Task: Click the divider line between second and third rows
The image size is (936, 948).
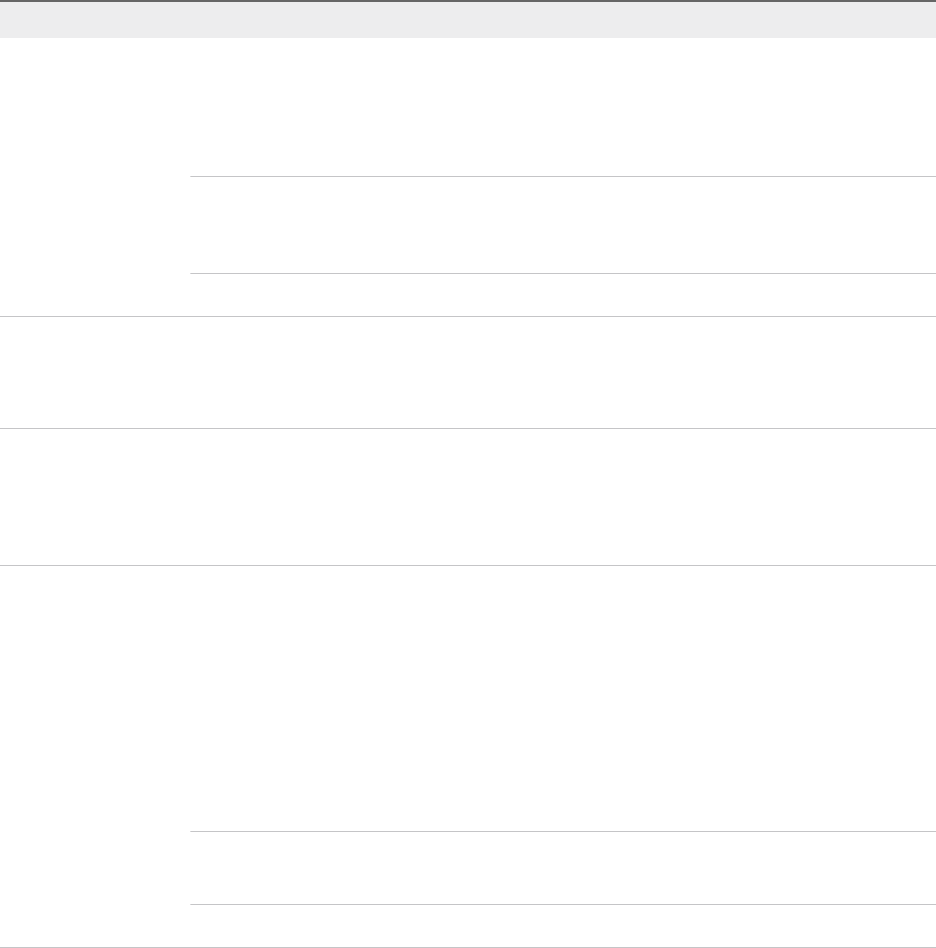Action: pos(468,429)
